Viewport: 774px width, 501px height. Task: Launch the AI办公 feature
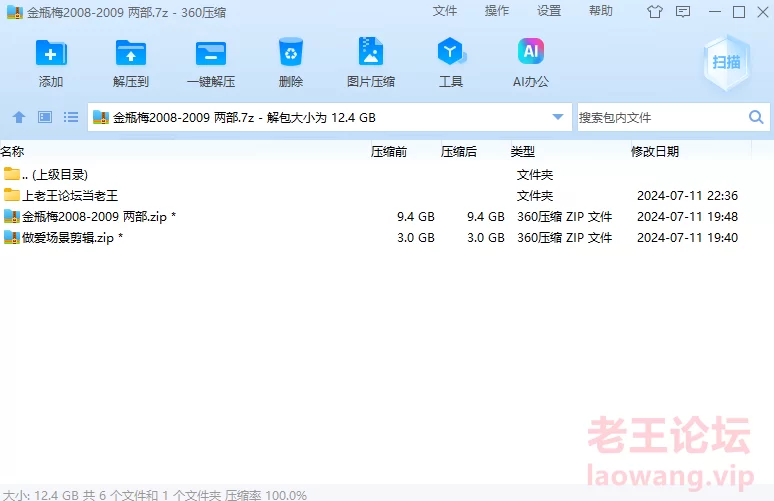click(531, 51)
